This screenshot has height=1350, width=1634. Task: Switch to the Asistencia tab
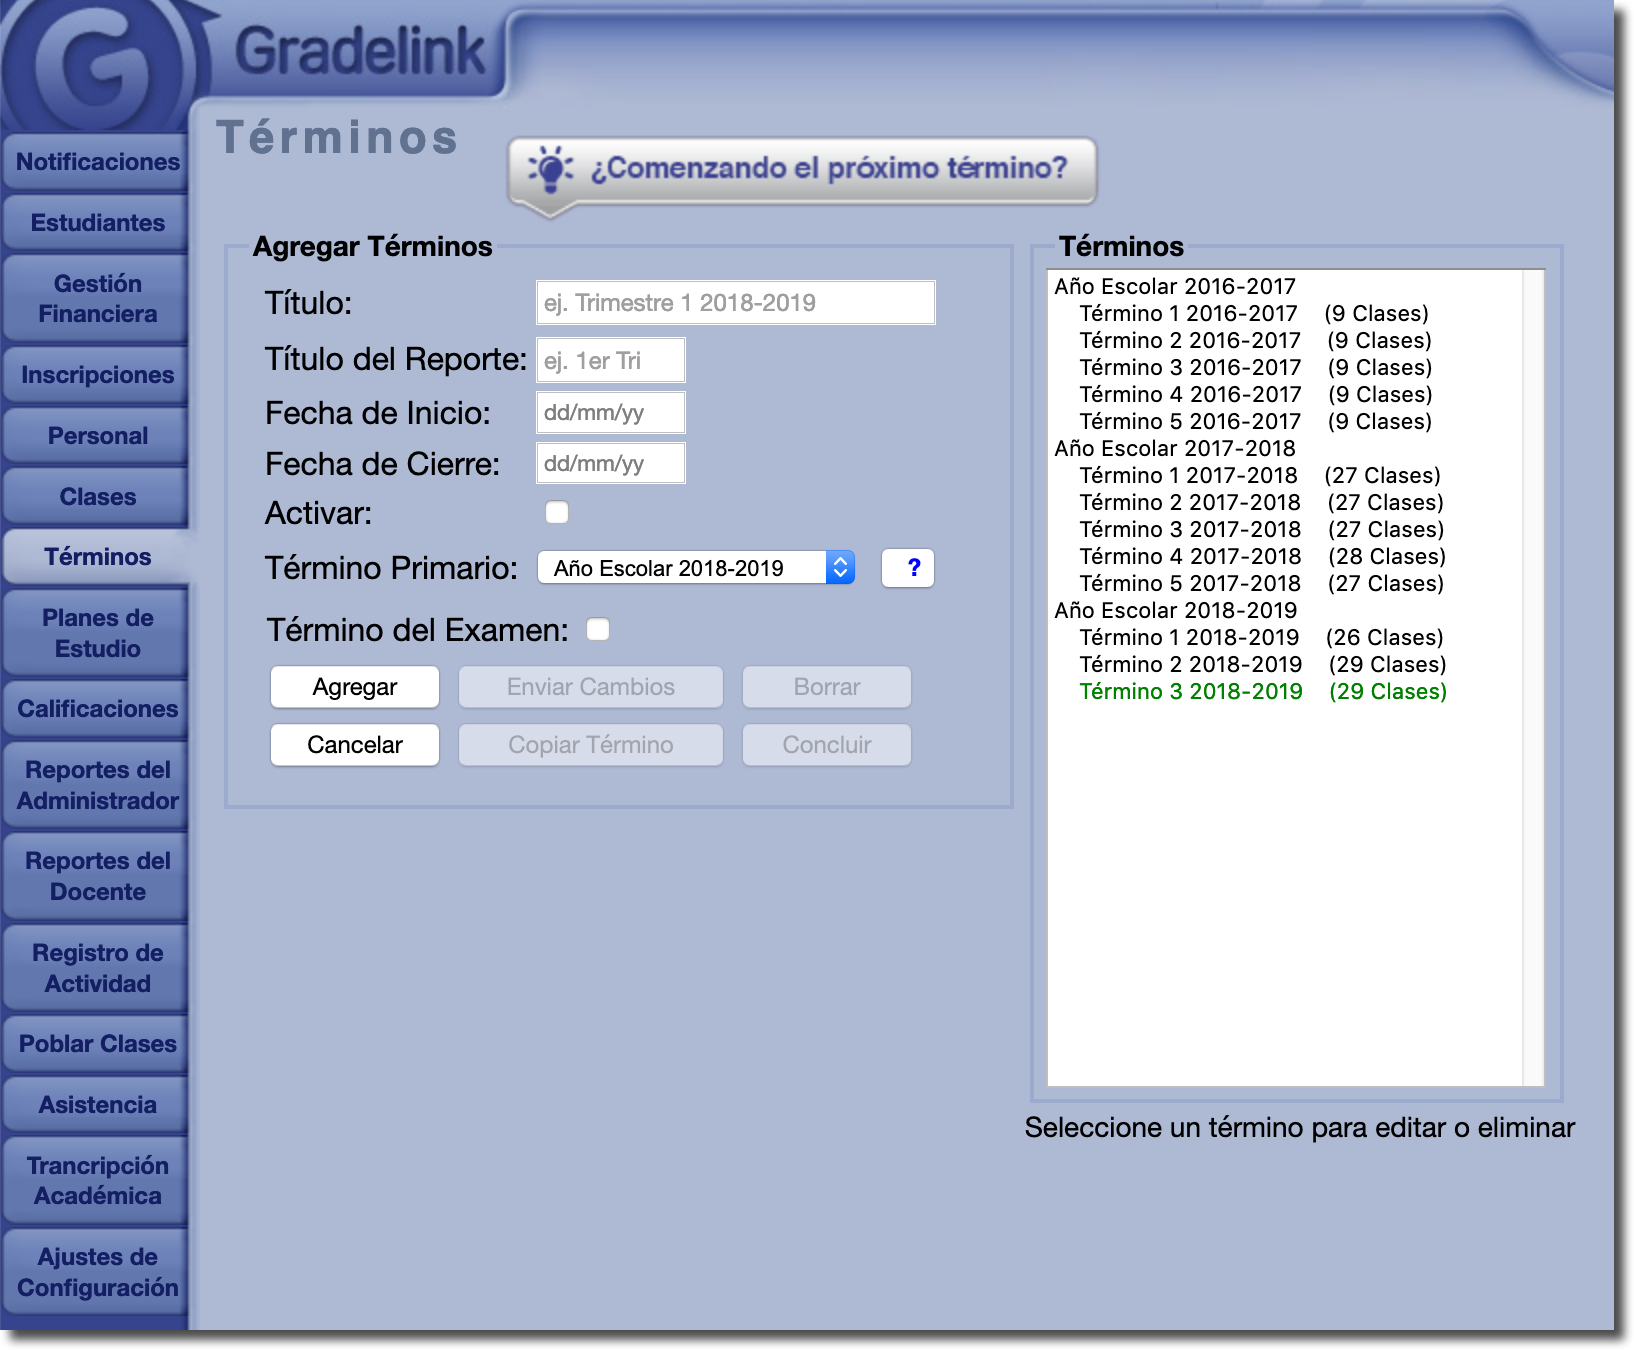coord(97,1105)
